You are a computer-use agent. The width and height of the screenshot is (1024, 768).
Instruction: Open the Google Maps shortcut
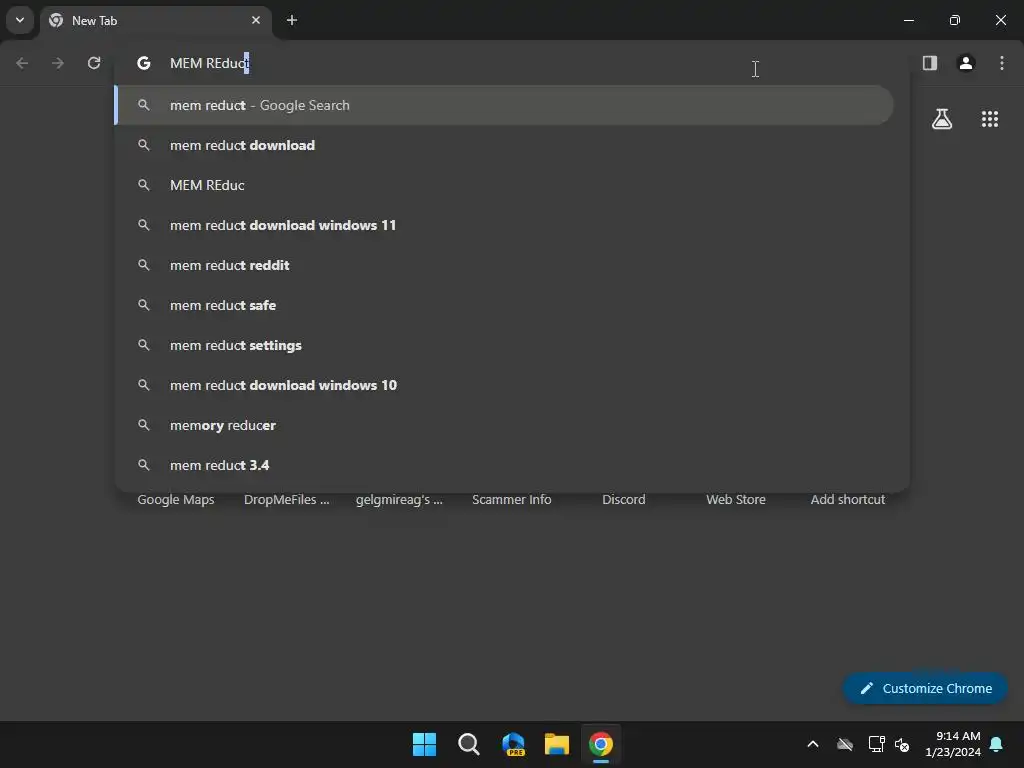point(176,500)
